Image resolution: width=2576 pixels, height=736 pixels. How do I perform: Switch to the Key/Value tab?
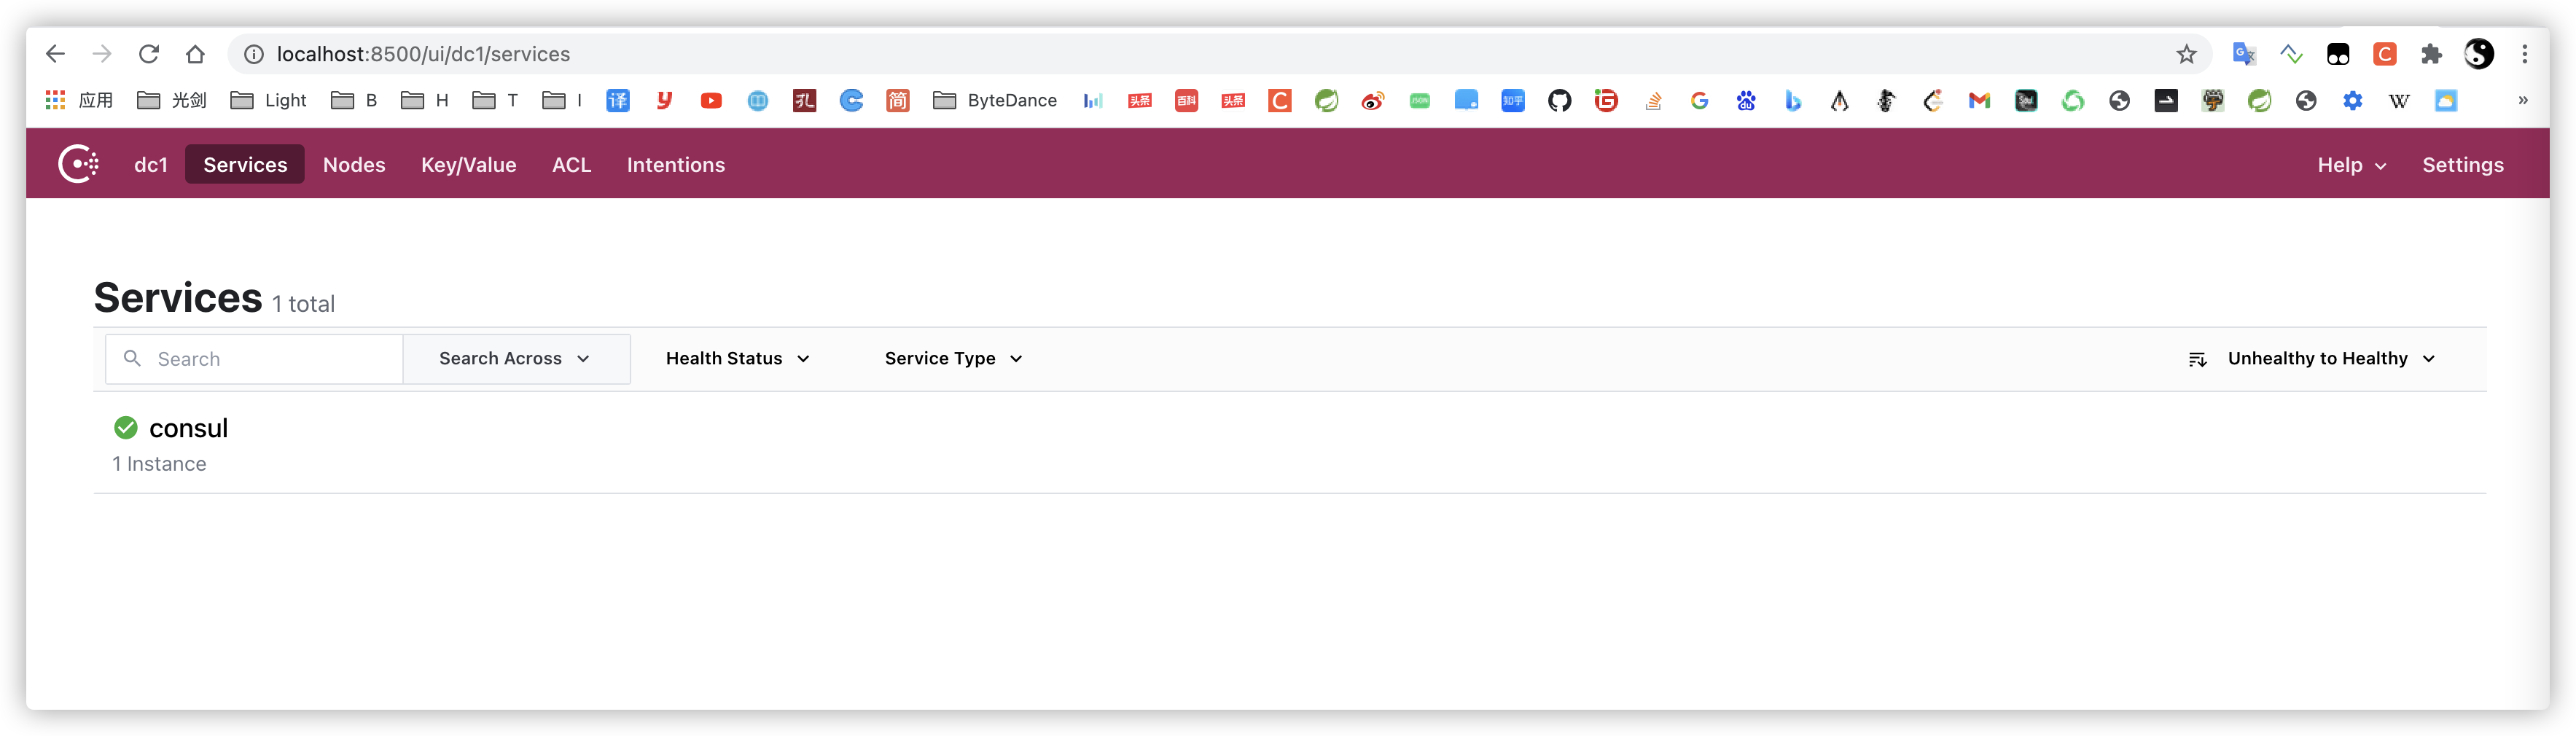point(468,165)
